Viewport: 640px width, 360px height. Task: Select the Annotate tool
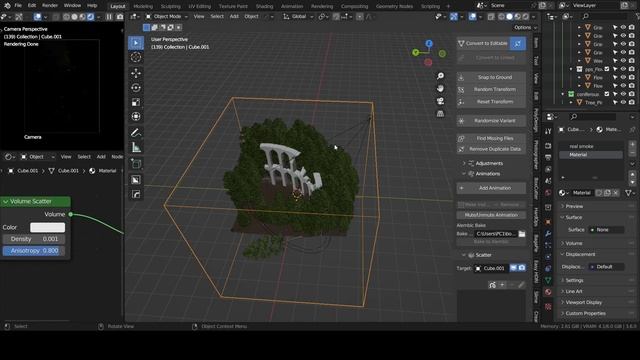coord(136,133)
